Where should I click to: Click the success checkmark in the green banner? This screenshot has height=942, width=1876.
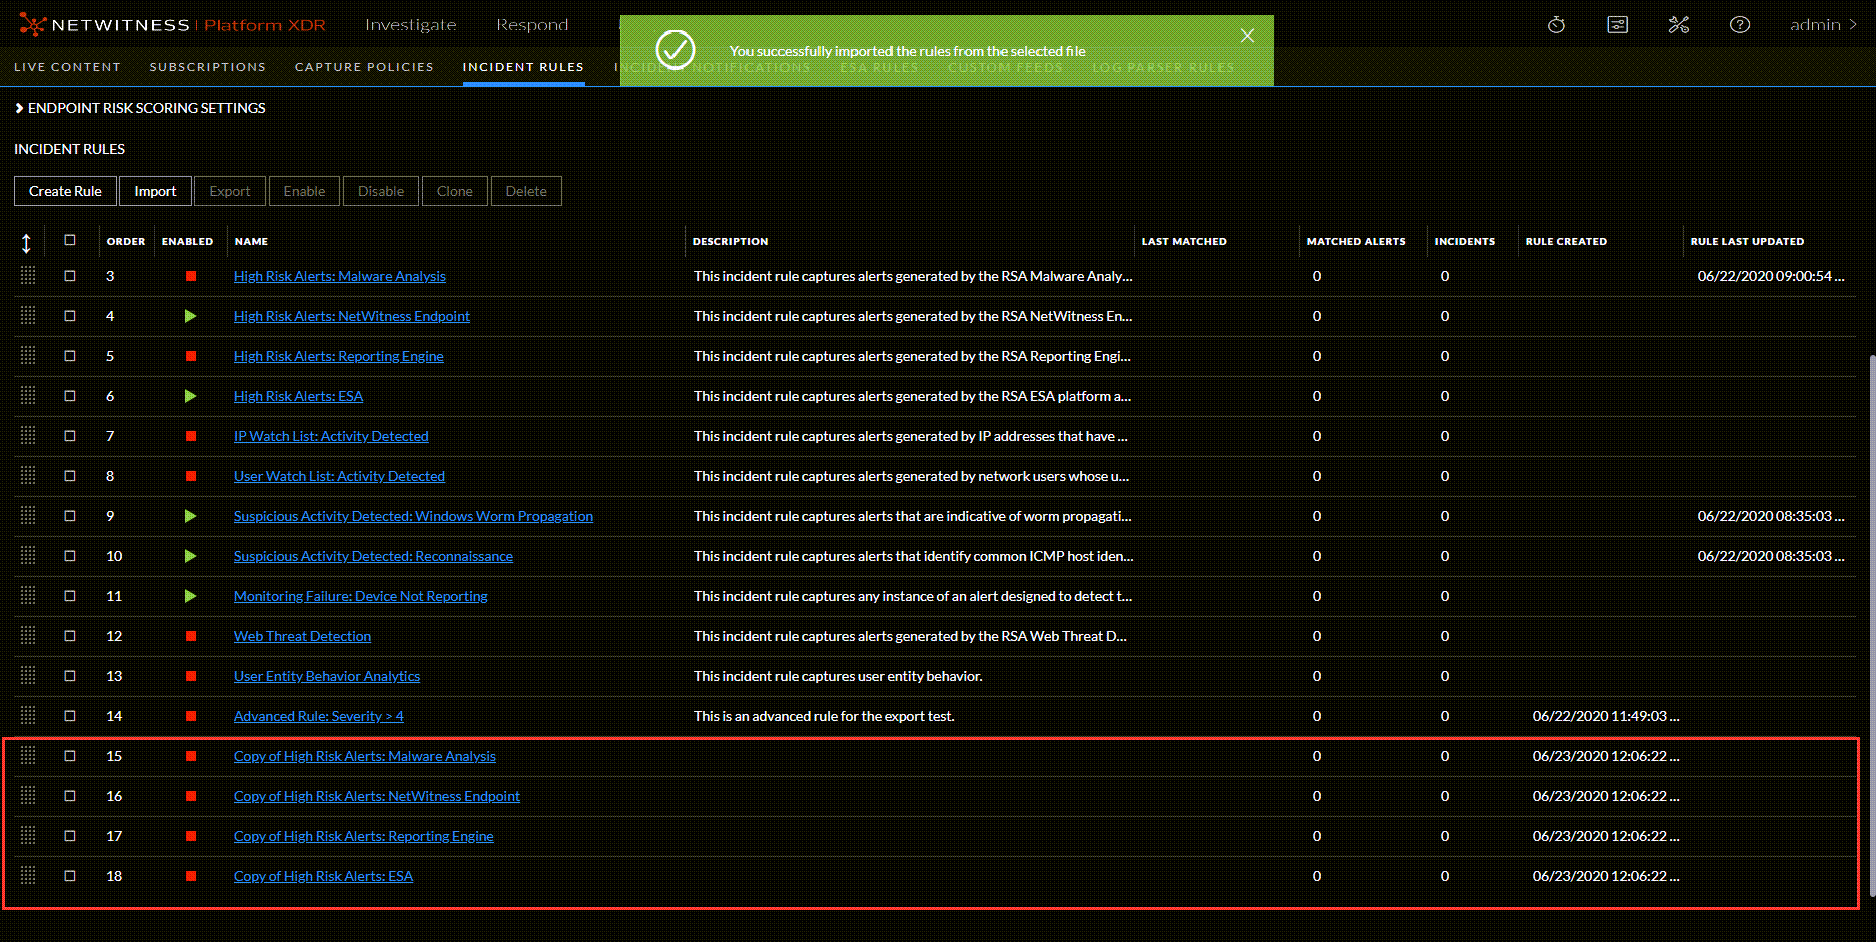point(676,49)
